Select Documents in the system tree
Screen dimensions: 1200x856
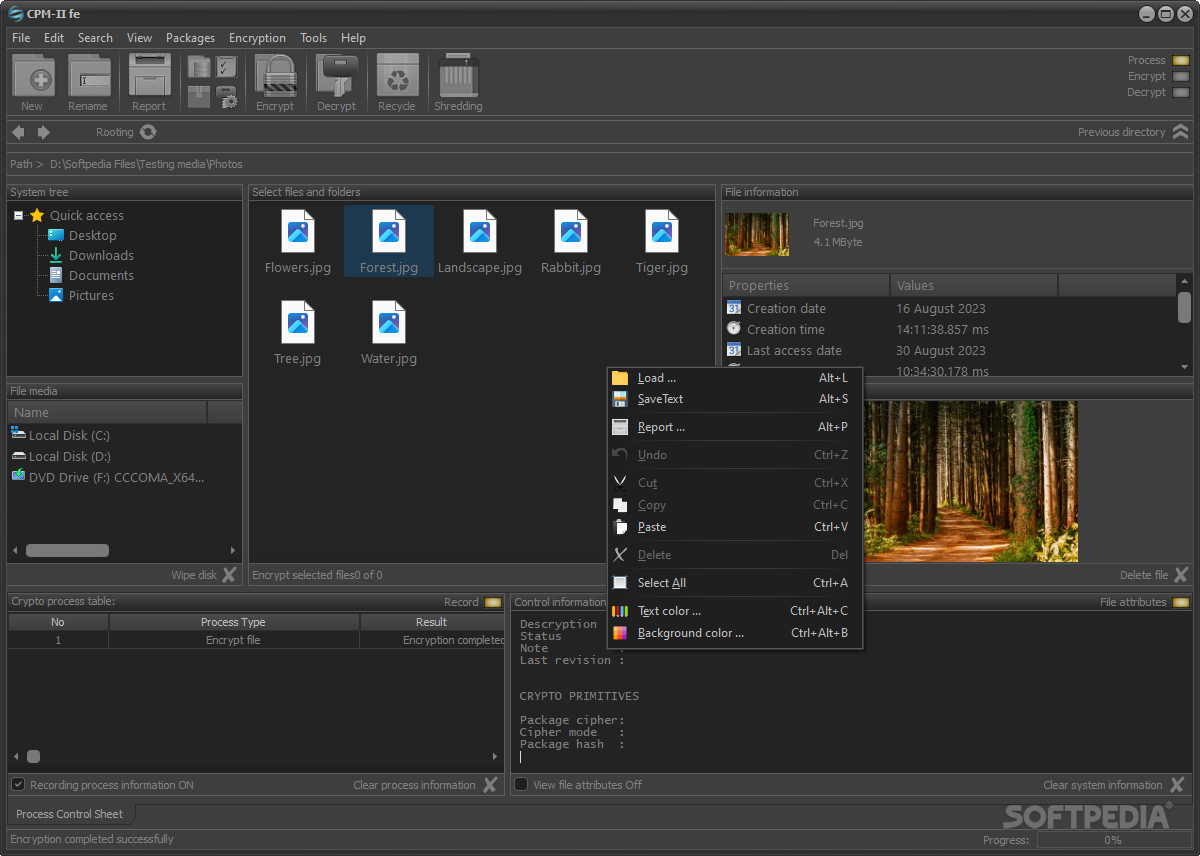click(x=101, y=275)
